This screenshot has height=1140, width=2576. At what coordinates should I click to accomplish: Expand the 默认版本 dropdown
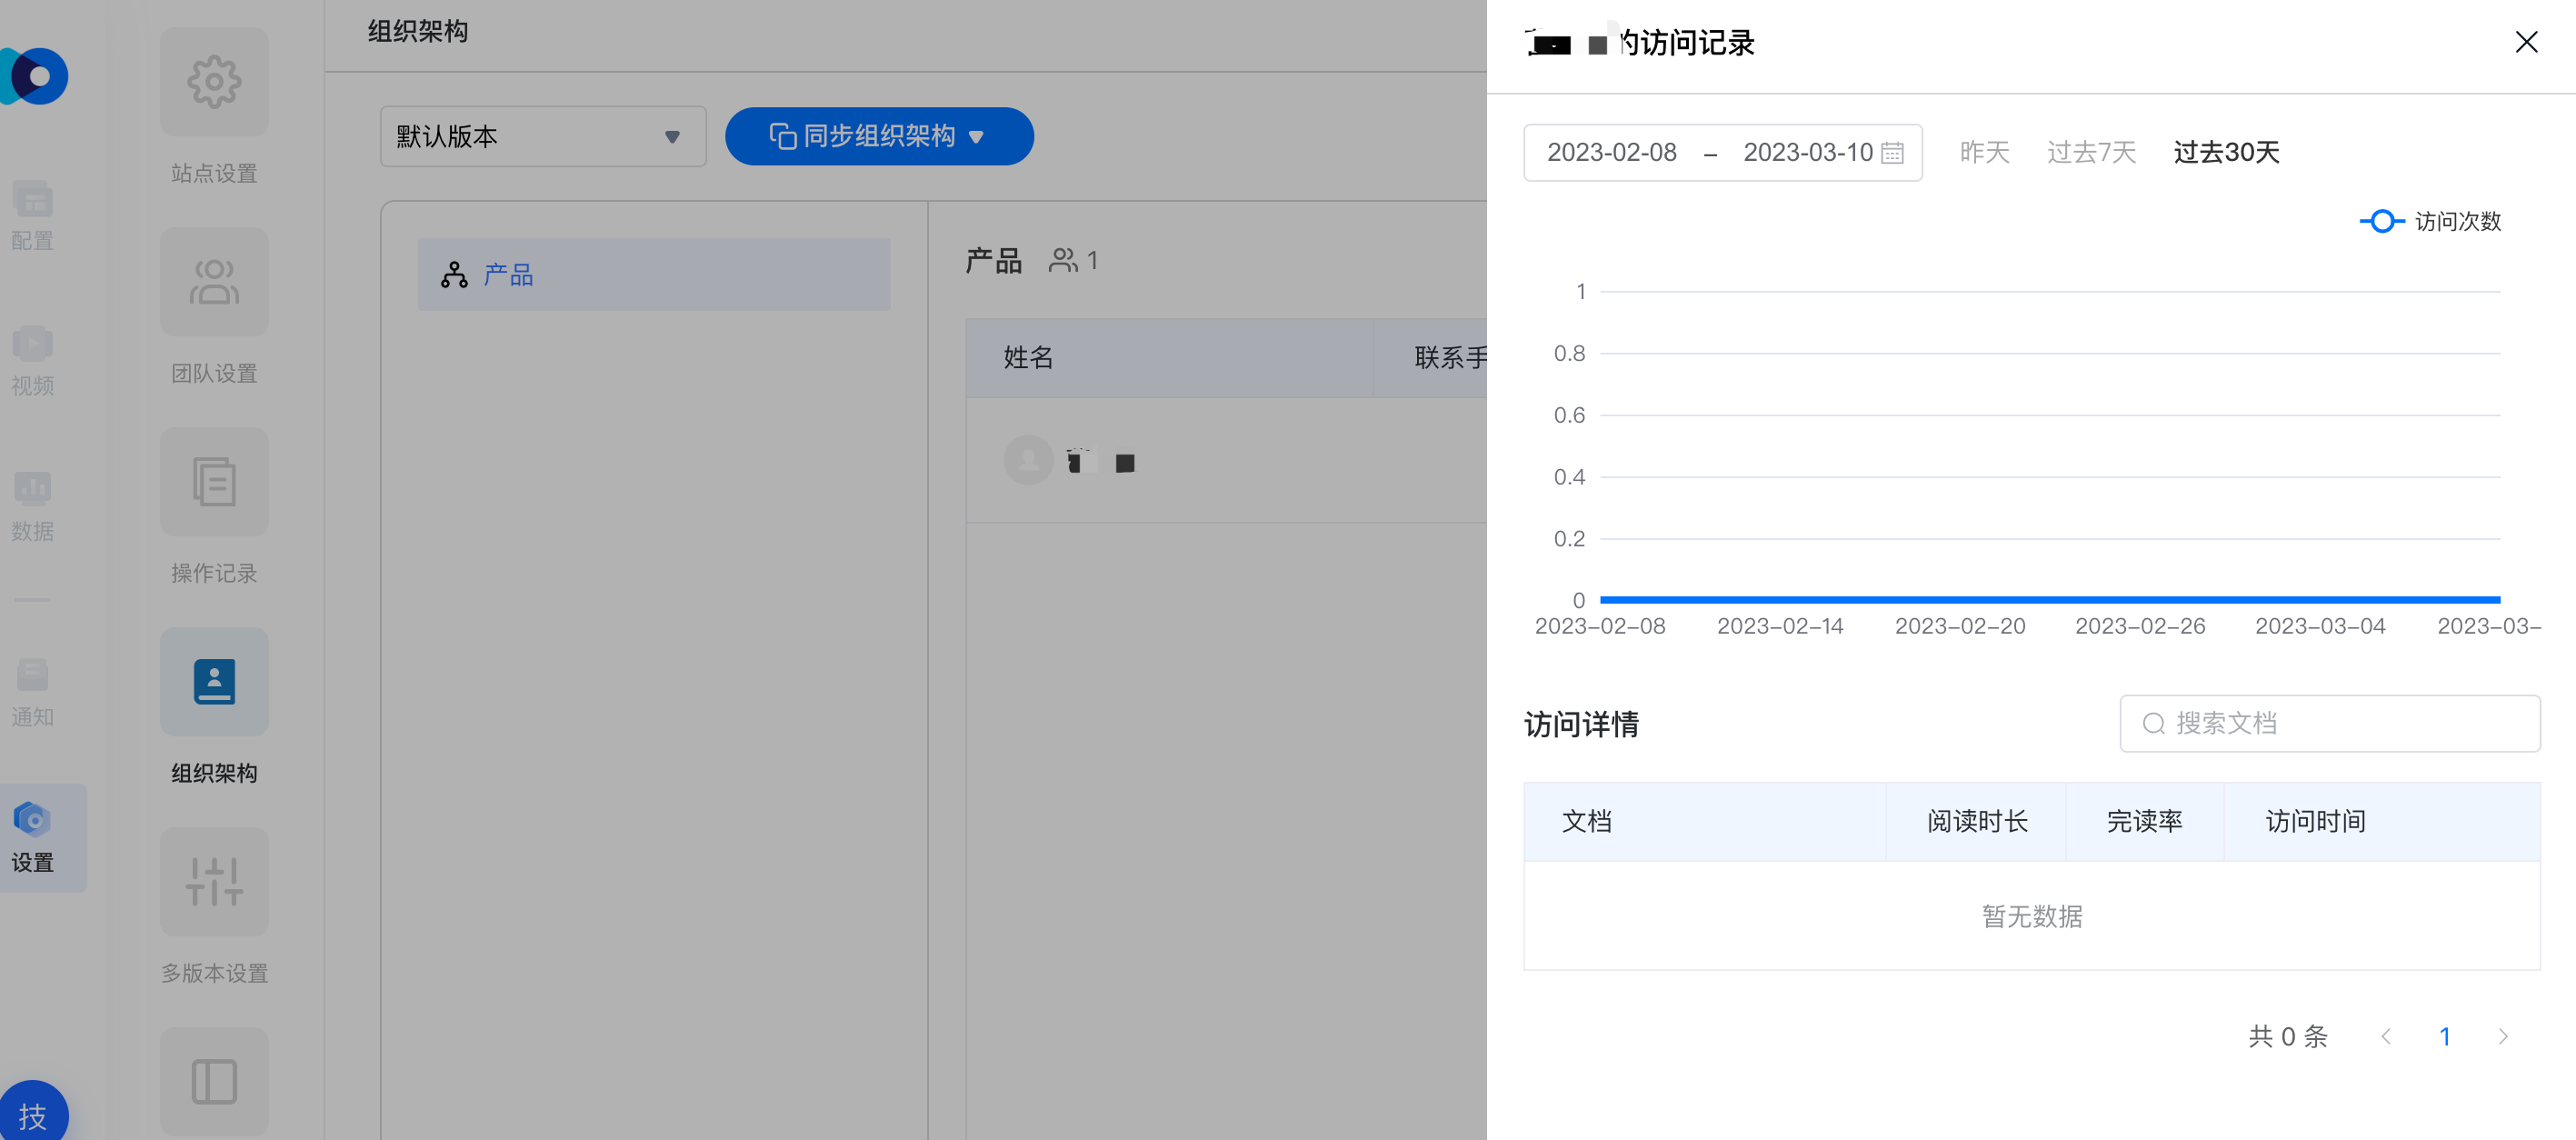tap(543, 136)
